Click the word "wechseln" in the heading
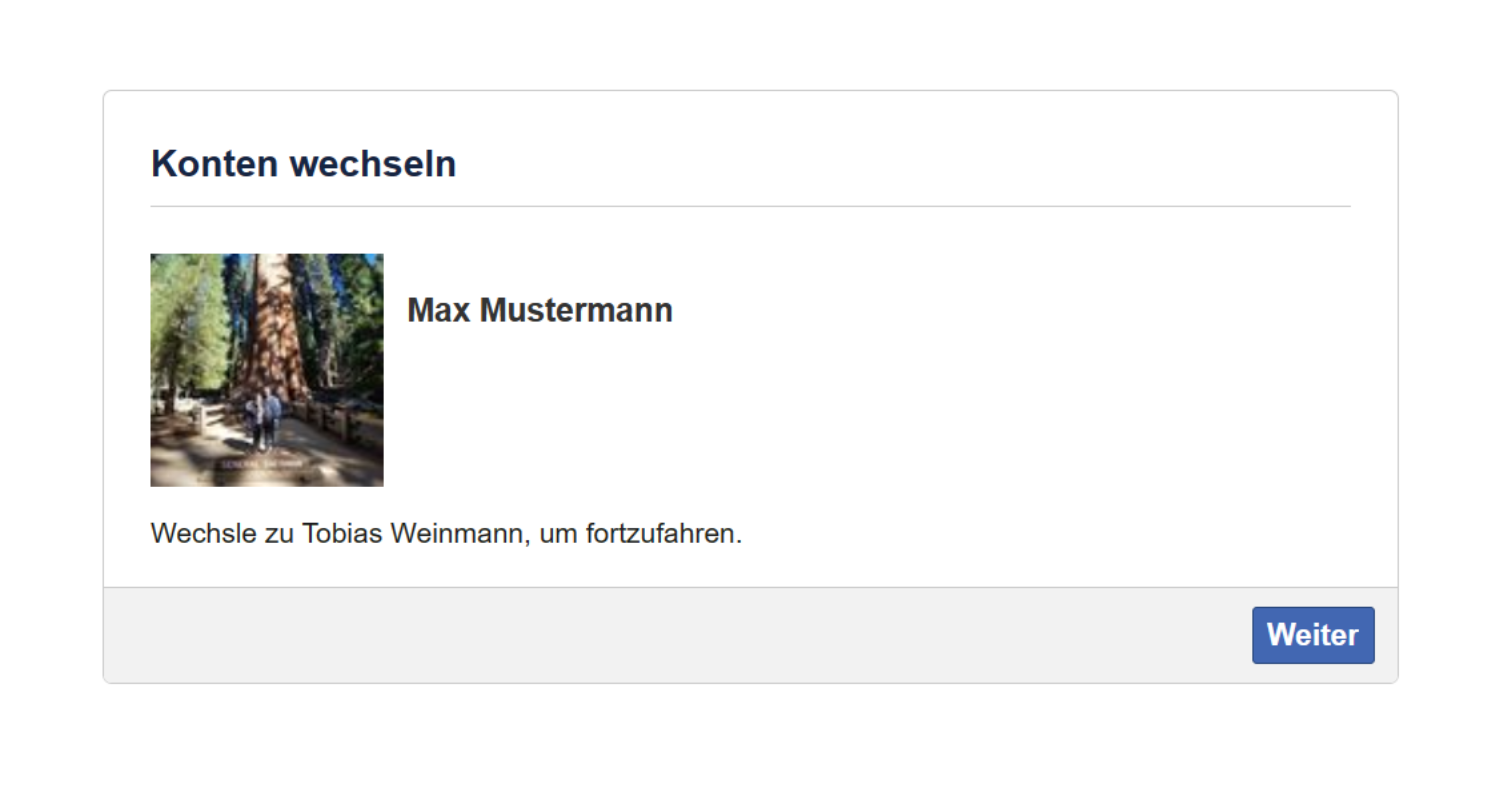Viewport: 1500px width, 800px height. [x=373, y=163]
